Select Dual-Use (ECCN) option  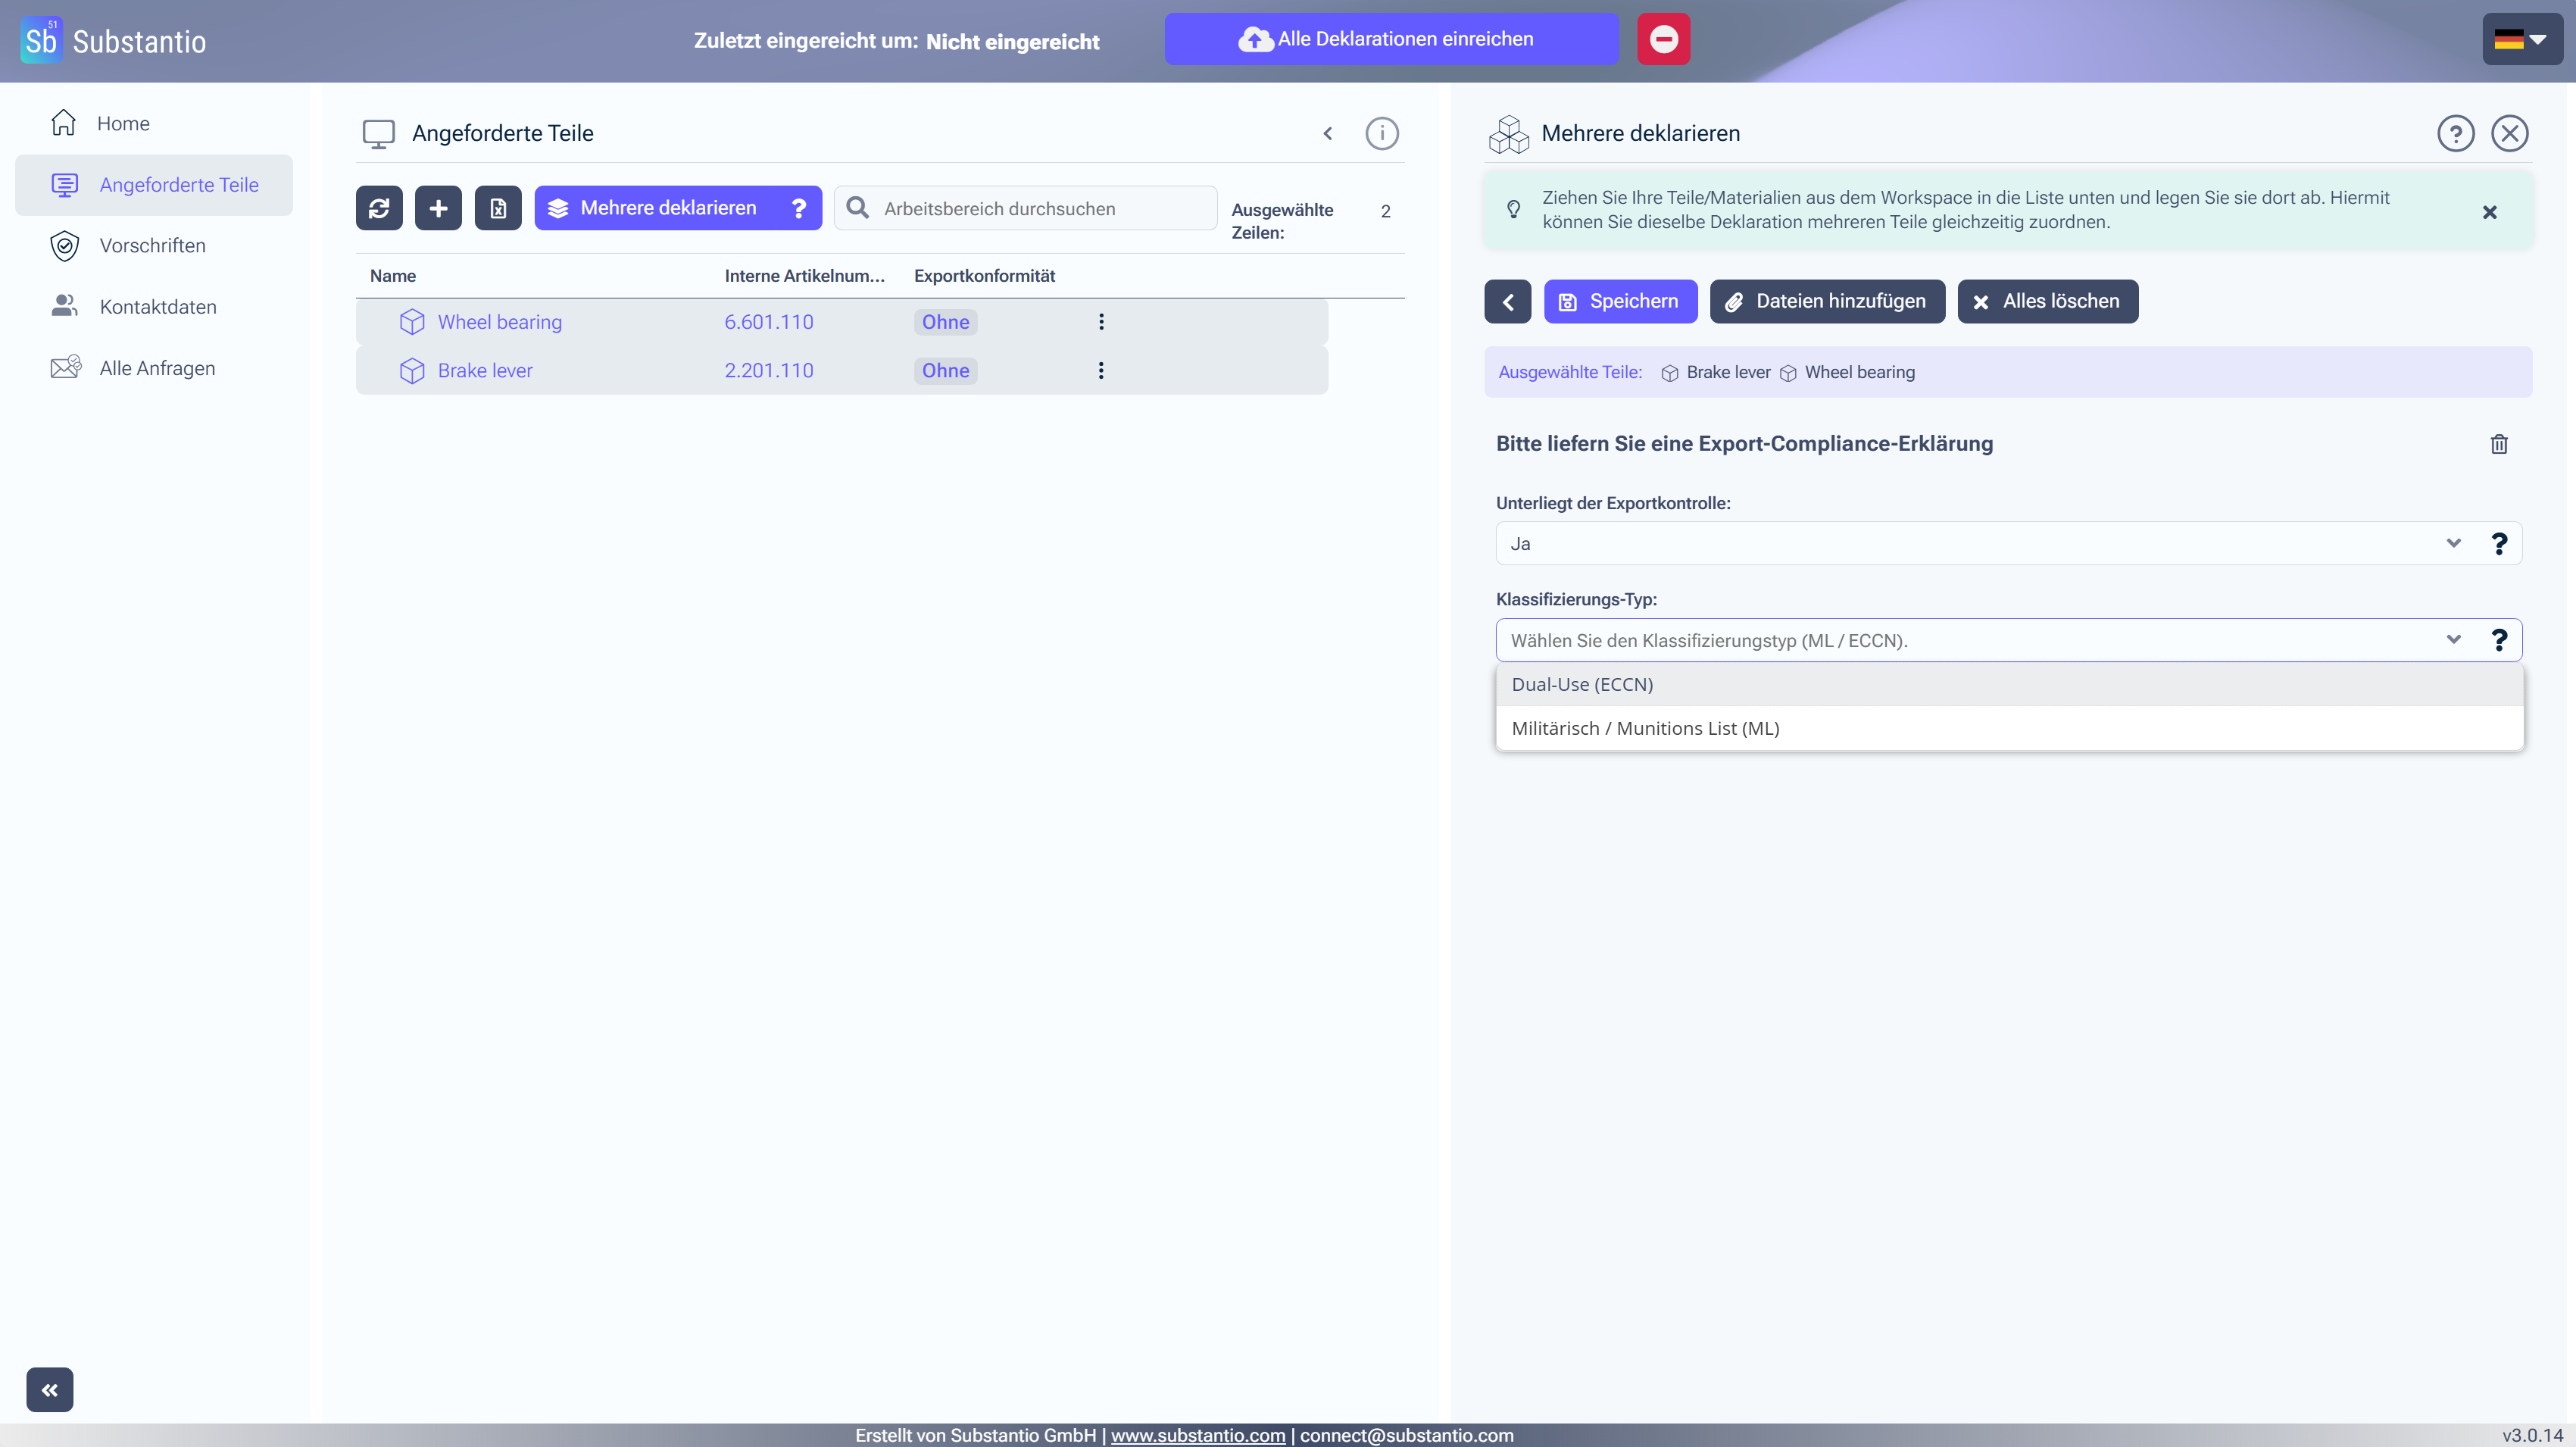click(1582, 684)
